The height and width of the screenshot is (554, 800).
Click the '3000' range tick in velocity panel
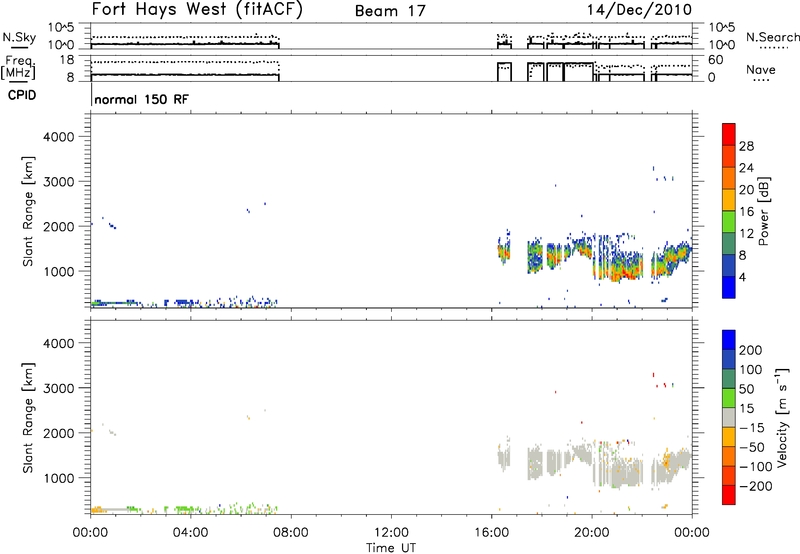[59, 388]
